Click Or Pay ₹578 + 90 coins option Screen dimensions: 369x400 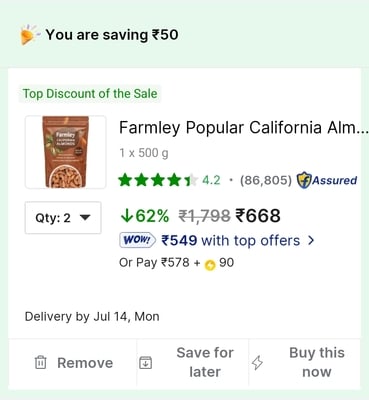[176, 263]
